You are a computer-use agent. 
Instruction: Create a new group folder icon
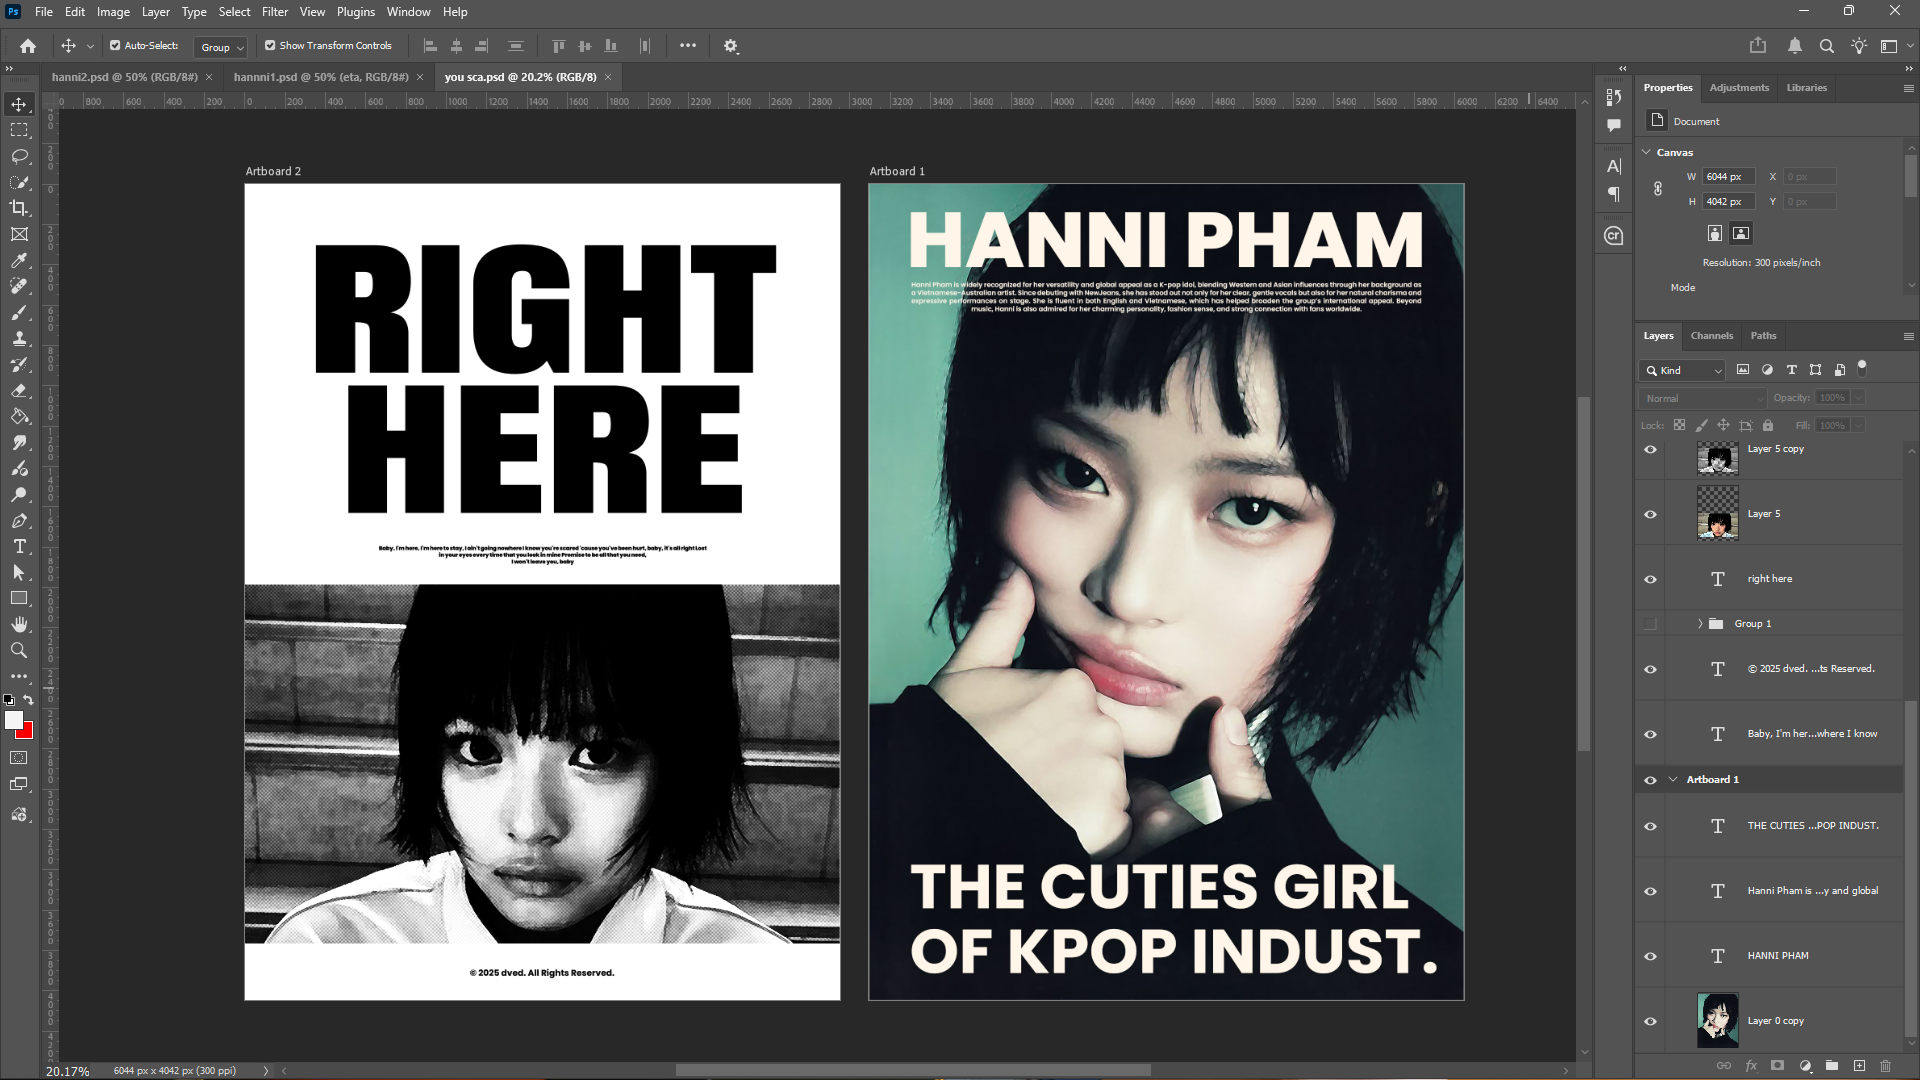click(x=1832, y=1066)
